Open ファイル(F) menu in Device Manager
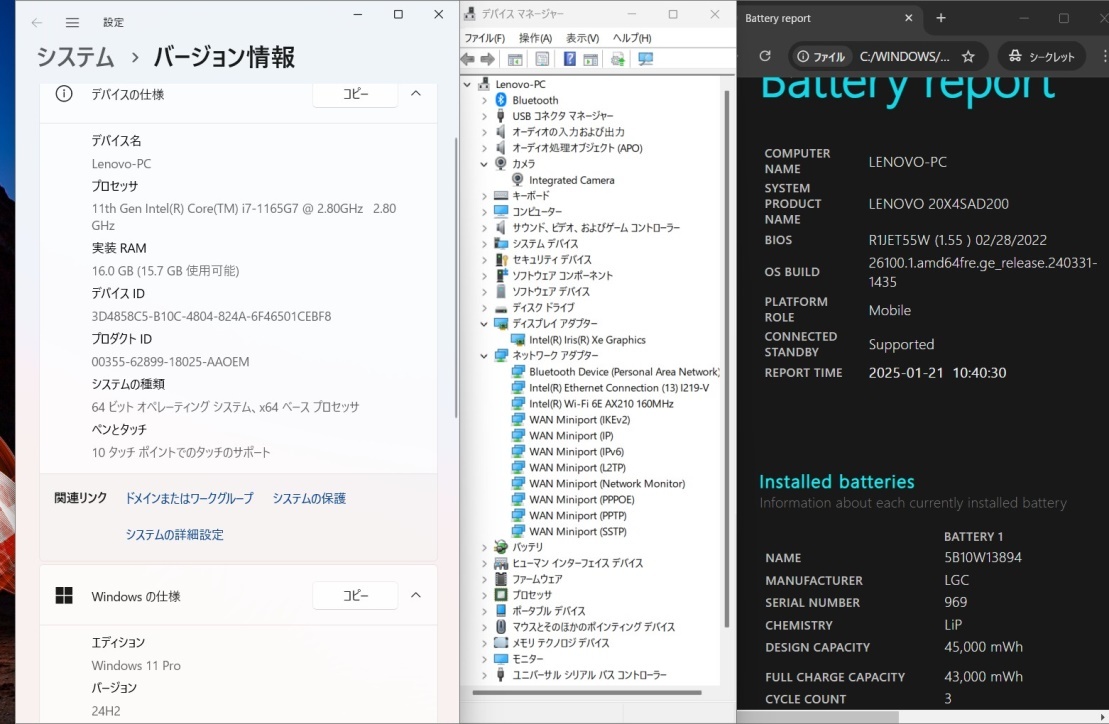1109x724 pixels. [484, 38]
